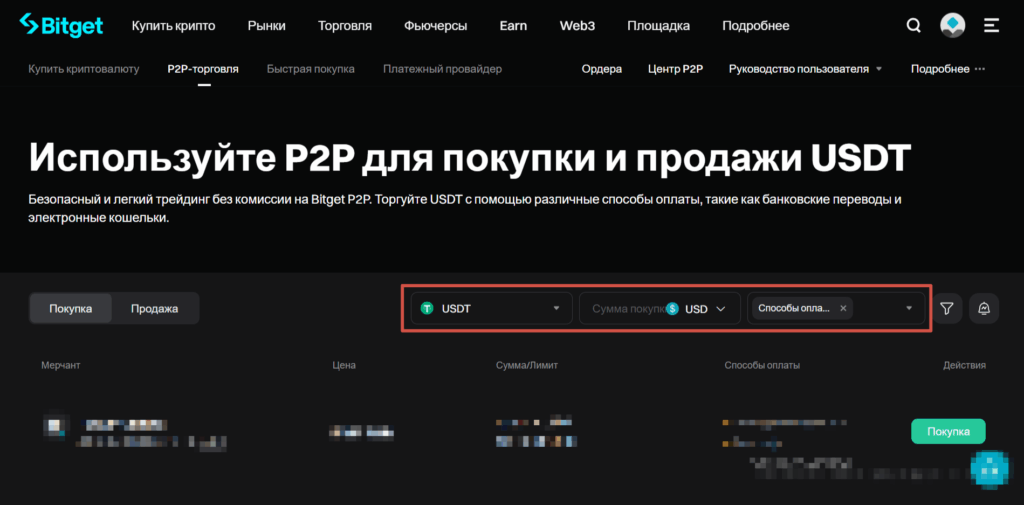The width and height of the screenshot is (1024, 505).
Task: Open the Рынки menu
Action: (266, 26)
